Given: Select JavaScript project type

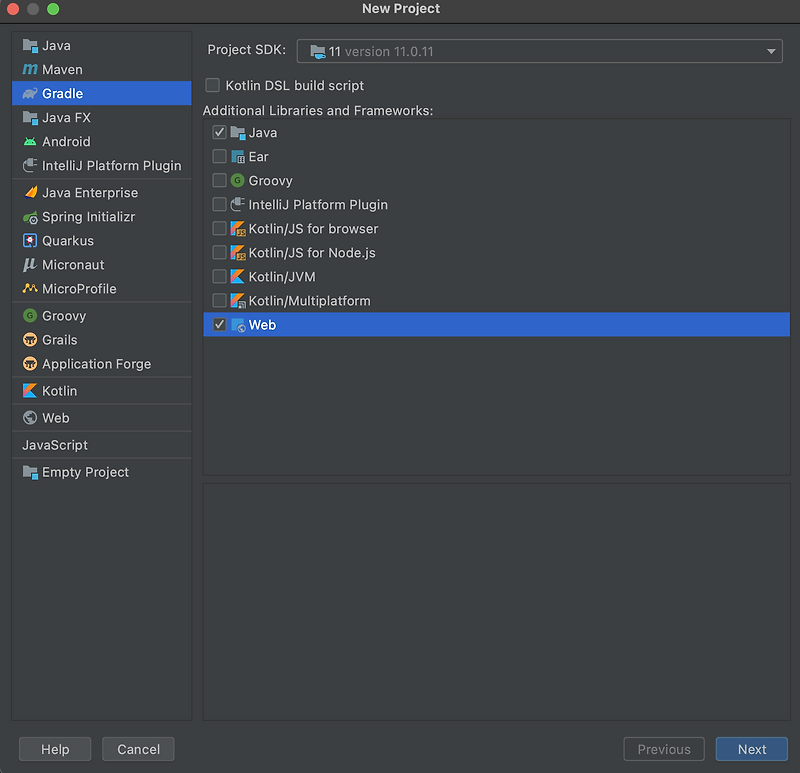Looking at the screenshot, I should coord(55,445).
